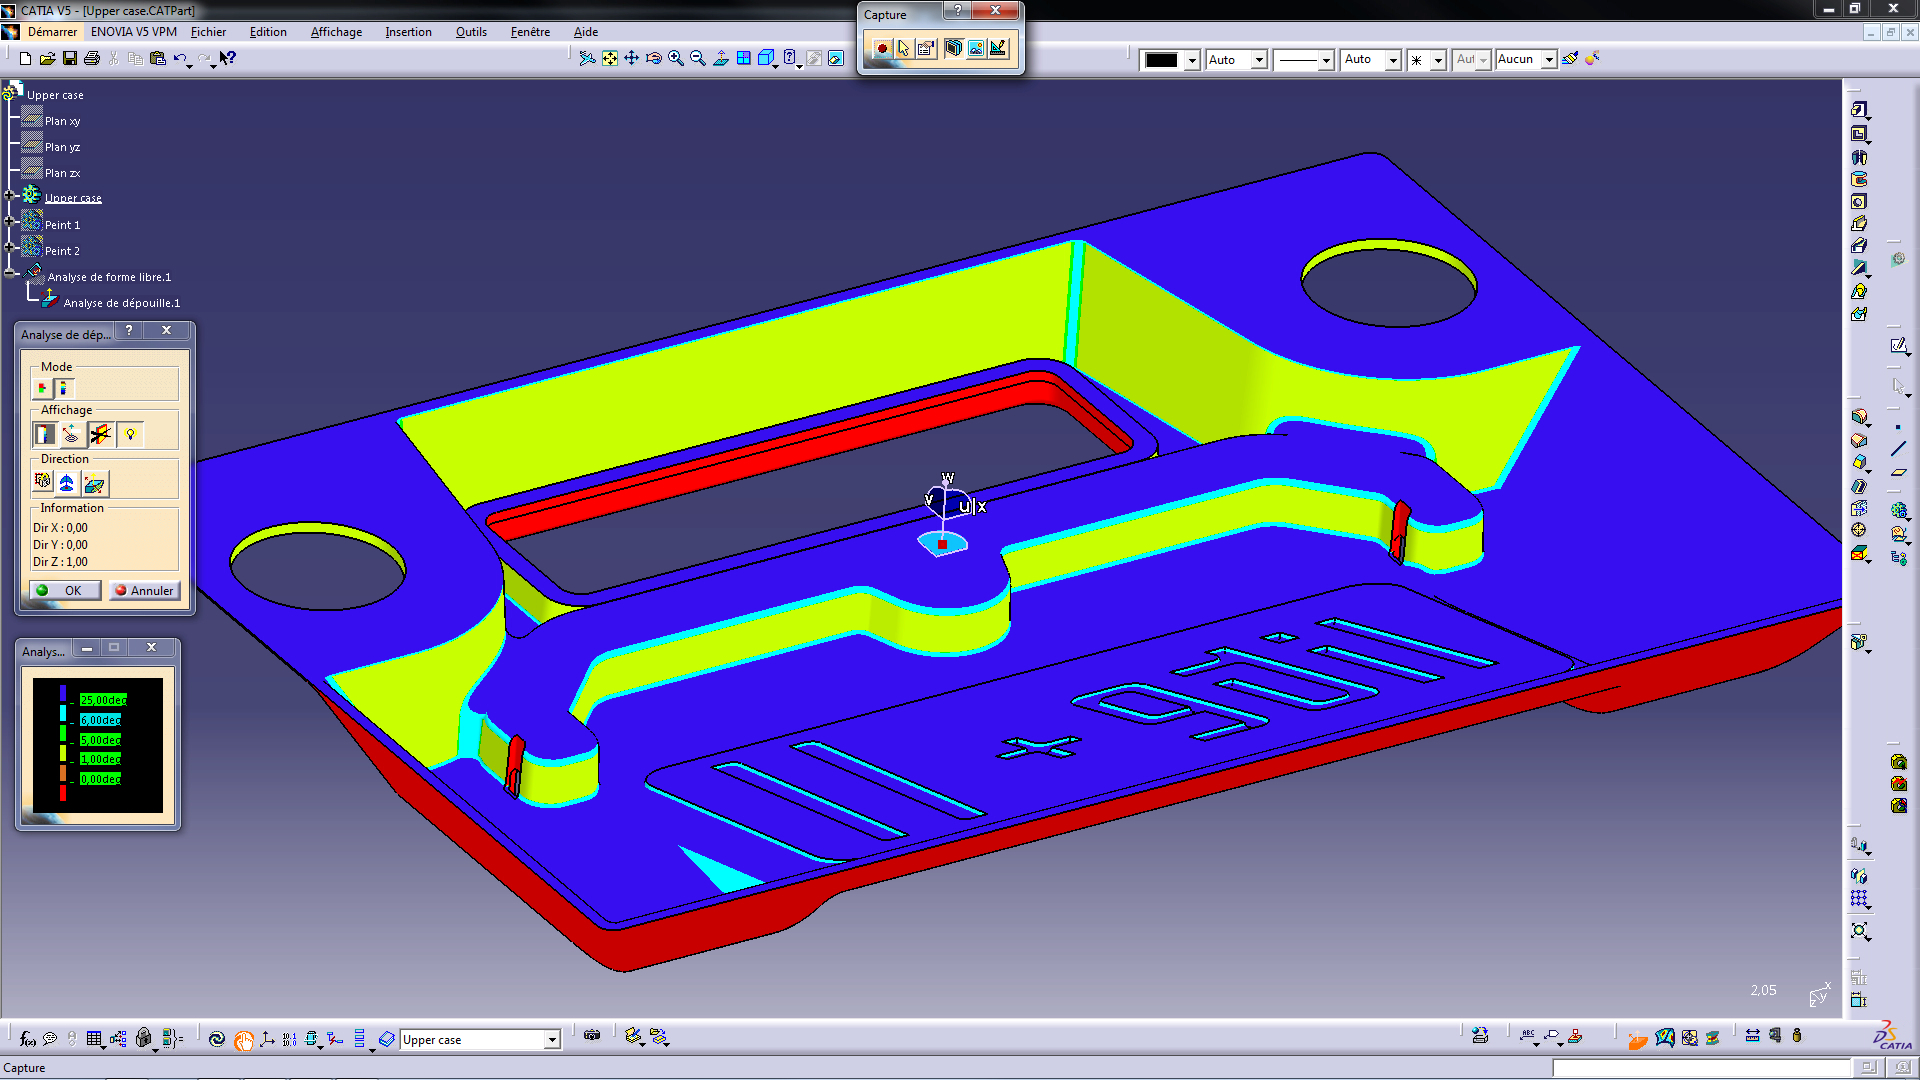The height and width of the screenshot is (1080, 1920).
Task: Toggle full color range mode in dialog
Action: pos(64,387)
